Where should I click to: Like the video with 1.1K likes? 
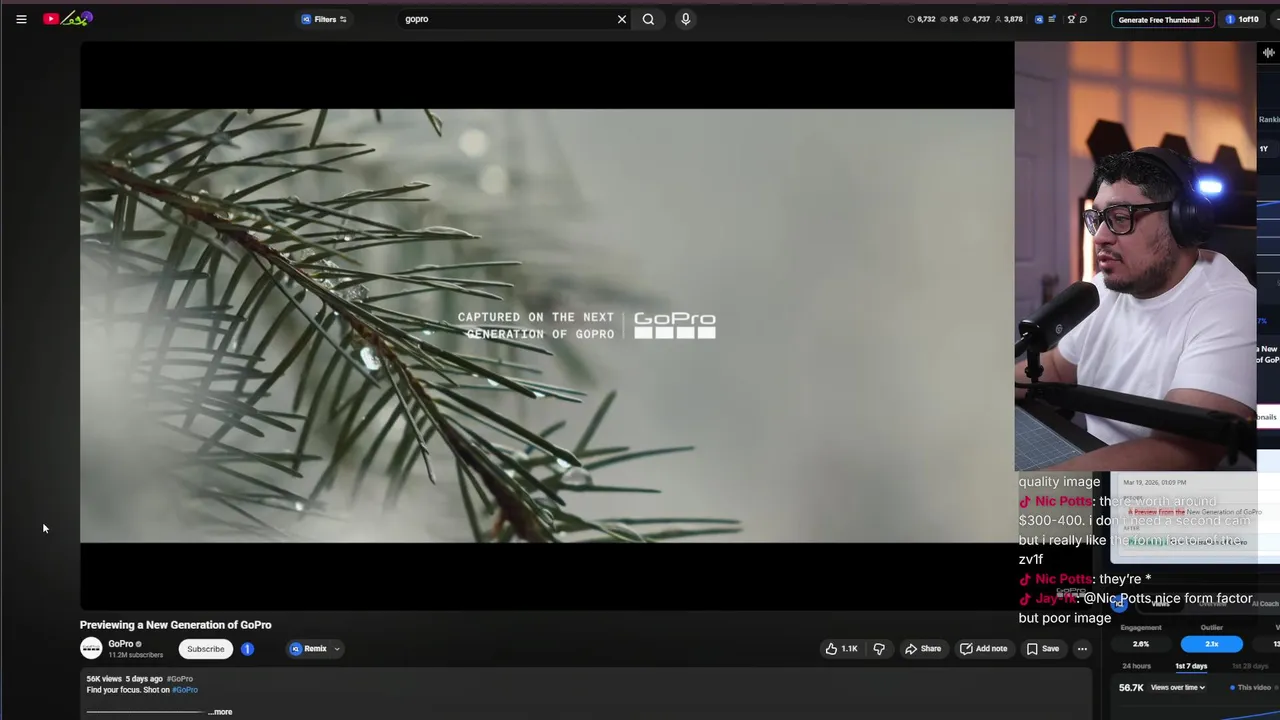click(x=841, y=649)
